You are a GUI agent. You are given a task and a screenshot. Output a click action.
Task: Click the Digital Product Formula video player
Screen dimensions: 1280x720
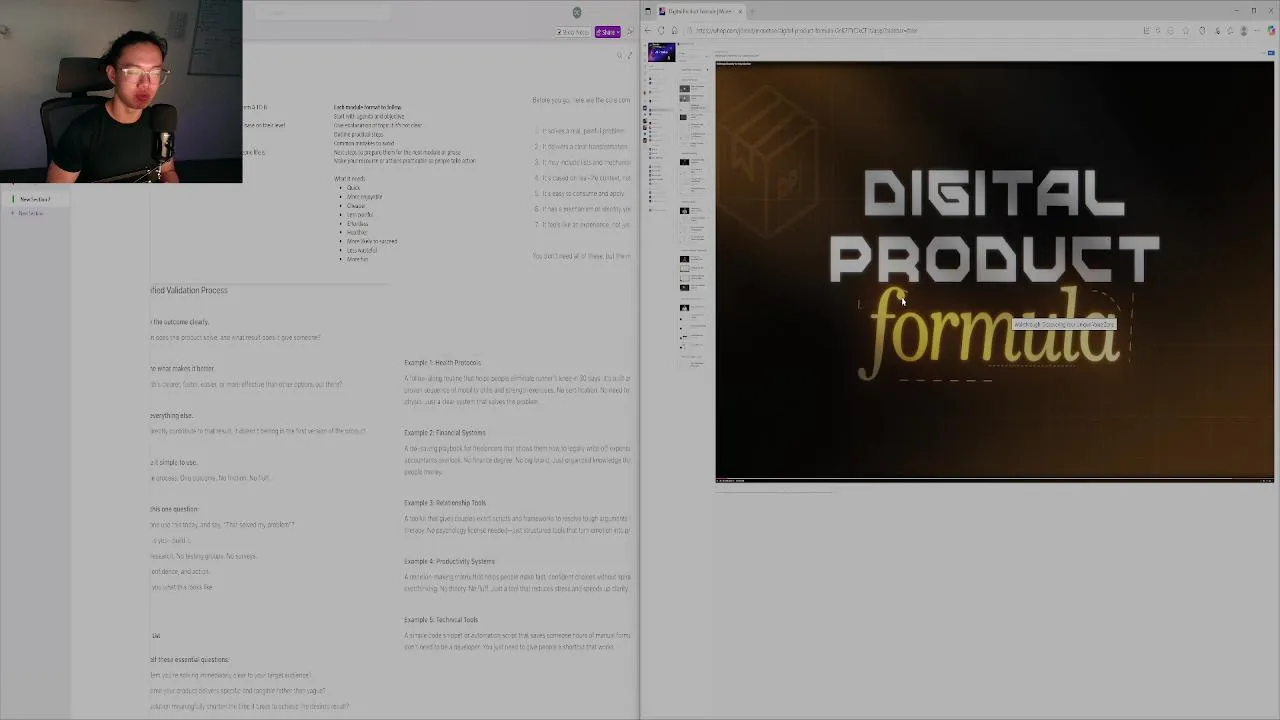995,270
